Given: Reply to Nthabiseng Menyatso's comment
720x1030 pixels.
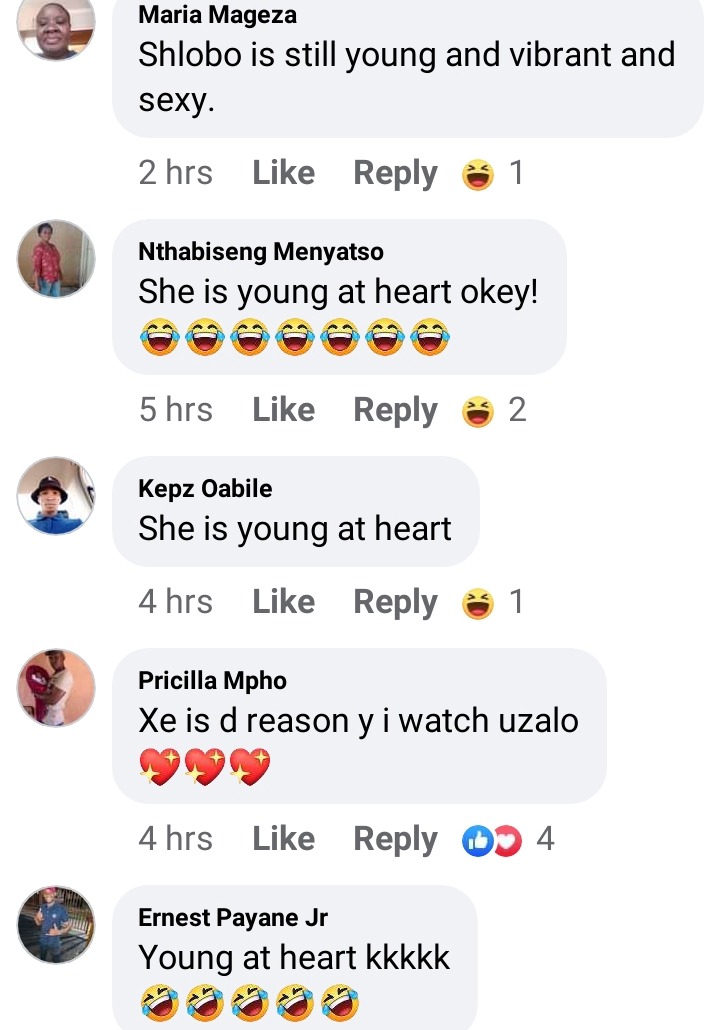Looking at the screenshot, I should point(395,411).
